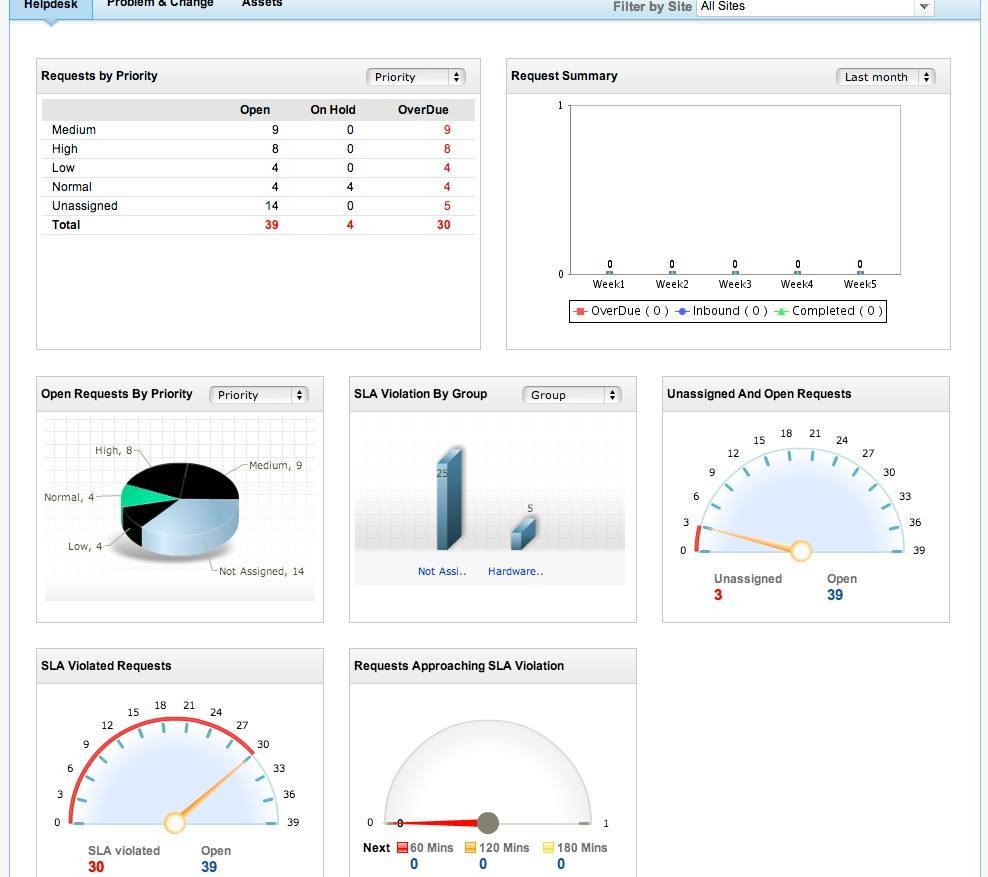Open the Last month period dropdown
988x877 pixels.
point(885,77)
